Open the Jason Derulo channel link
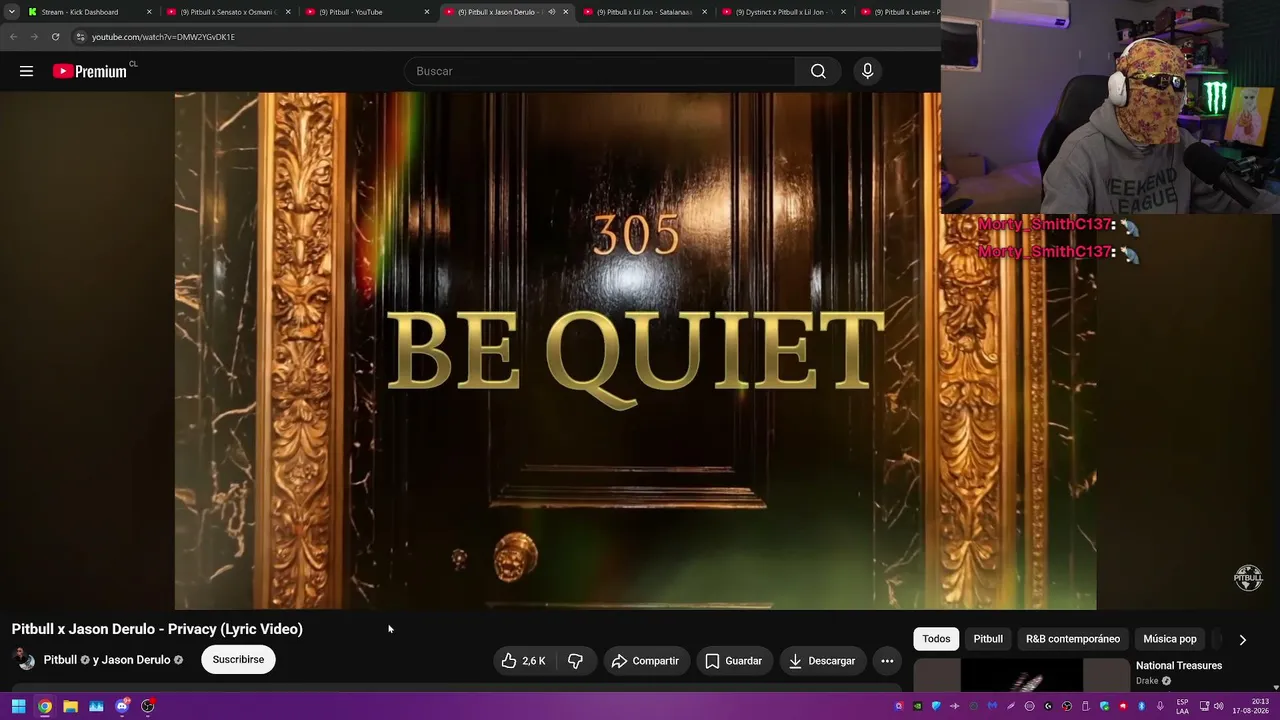1280x720 pixels. 136,660
